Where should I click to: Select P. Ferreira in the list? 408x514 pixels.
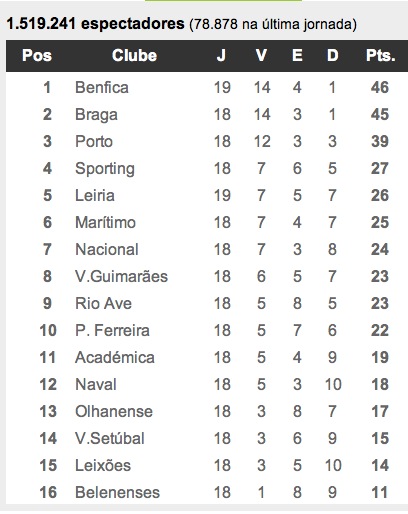(112, 331)
